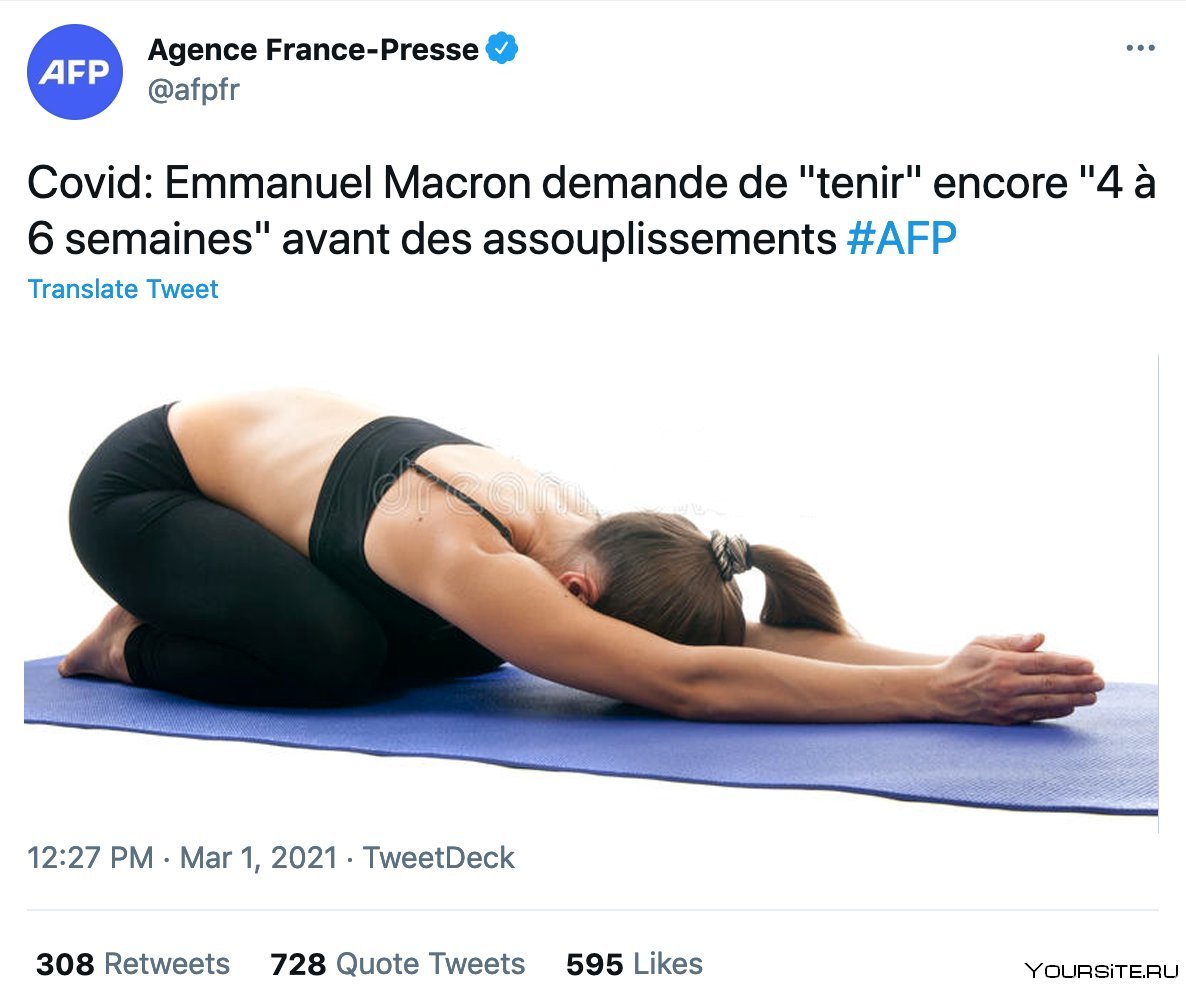The height and width of the screenshot is (999, 1186).
Task: Open the #AFP hashtag
Action: (902, 239)
